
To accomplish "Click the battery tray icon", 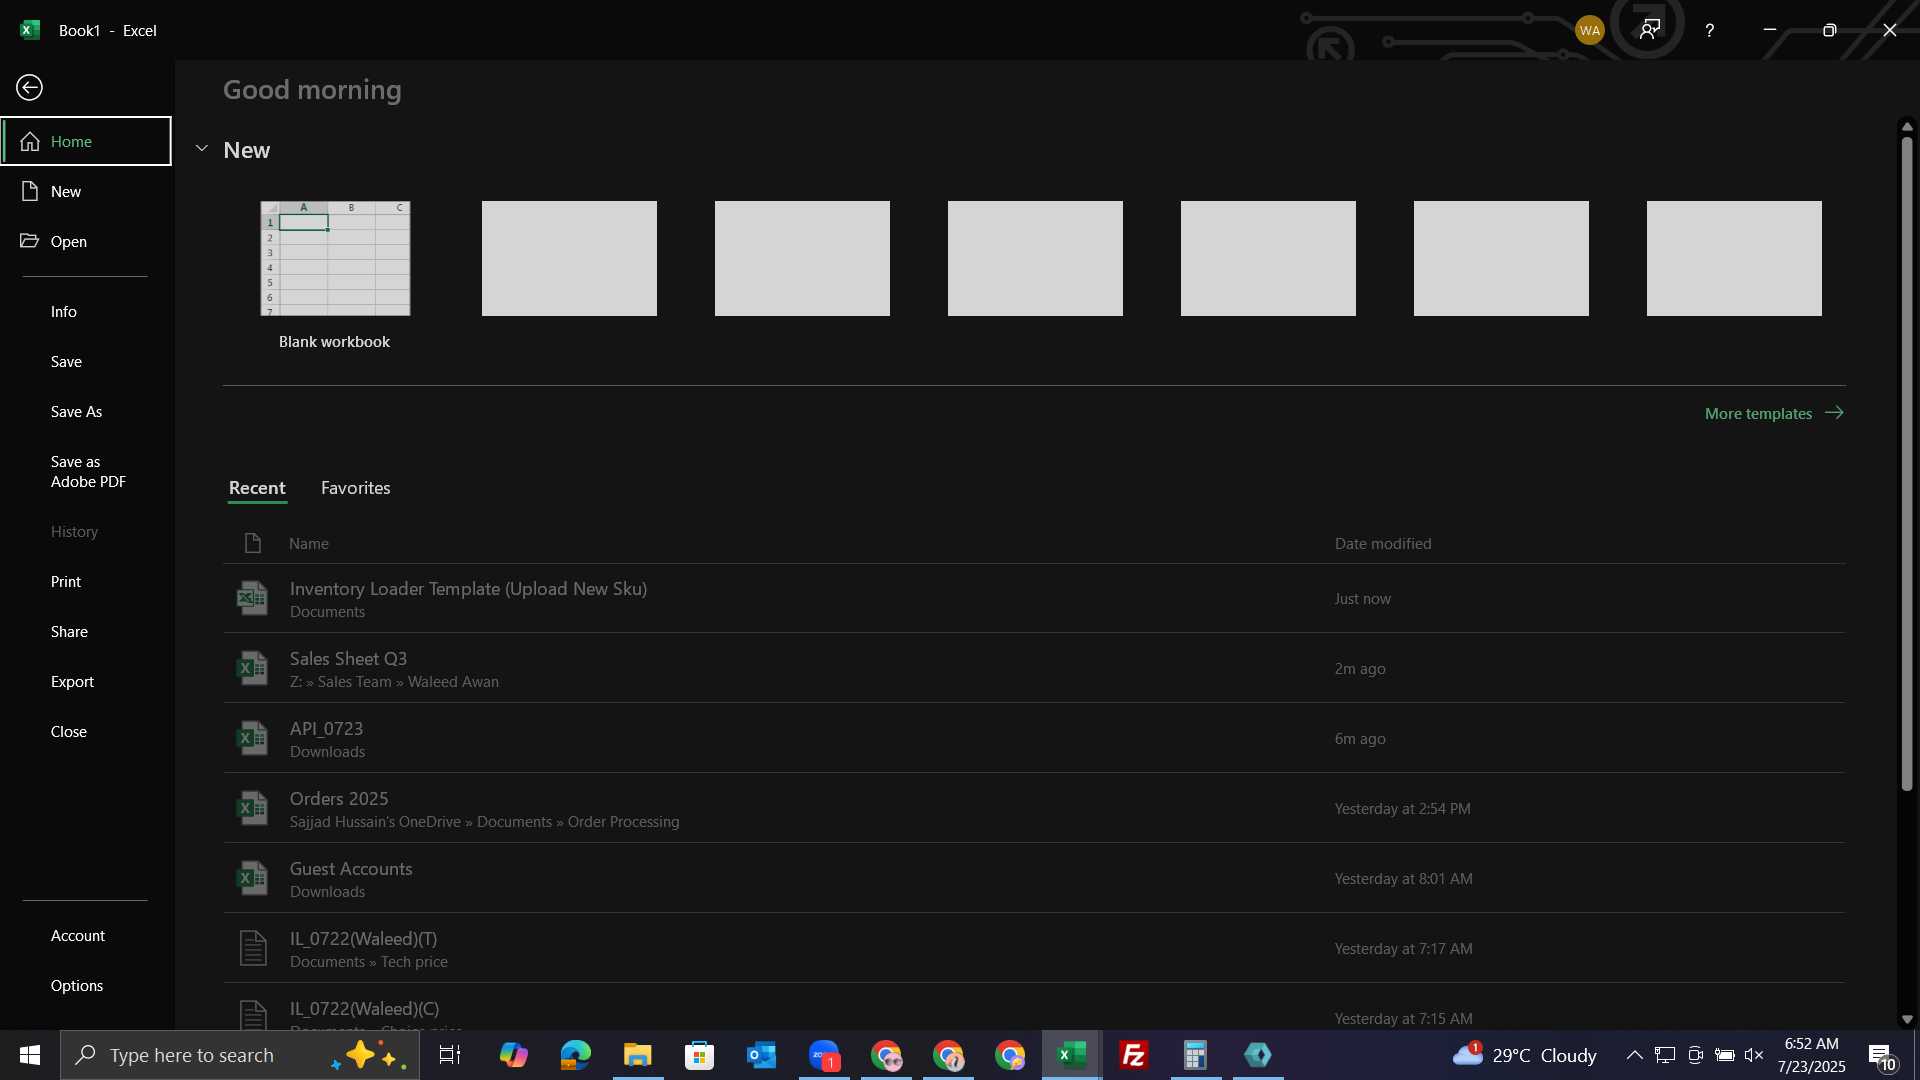I will [x=1725, y=1055].
